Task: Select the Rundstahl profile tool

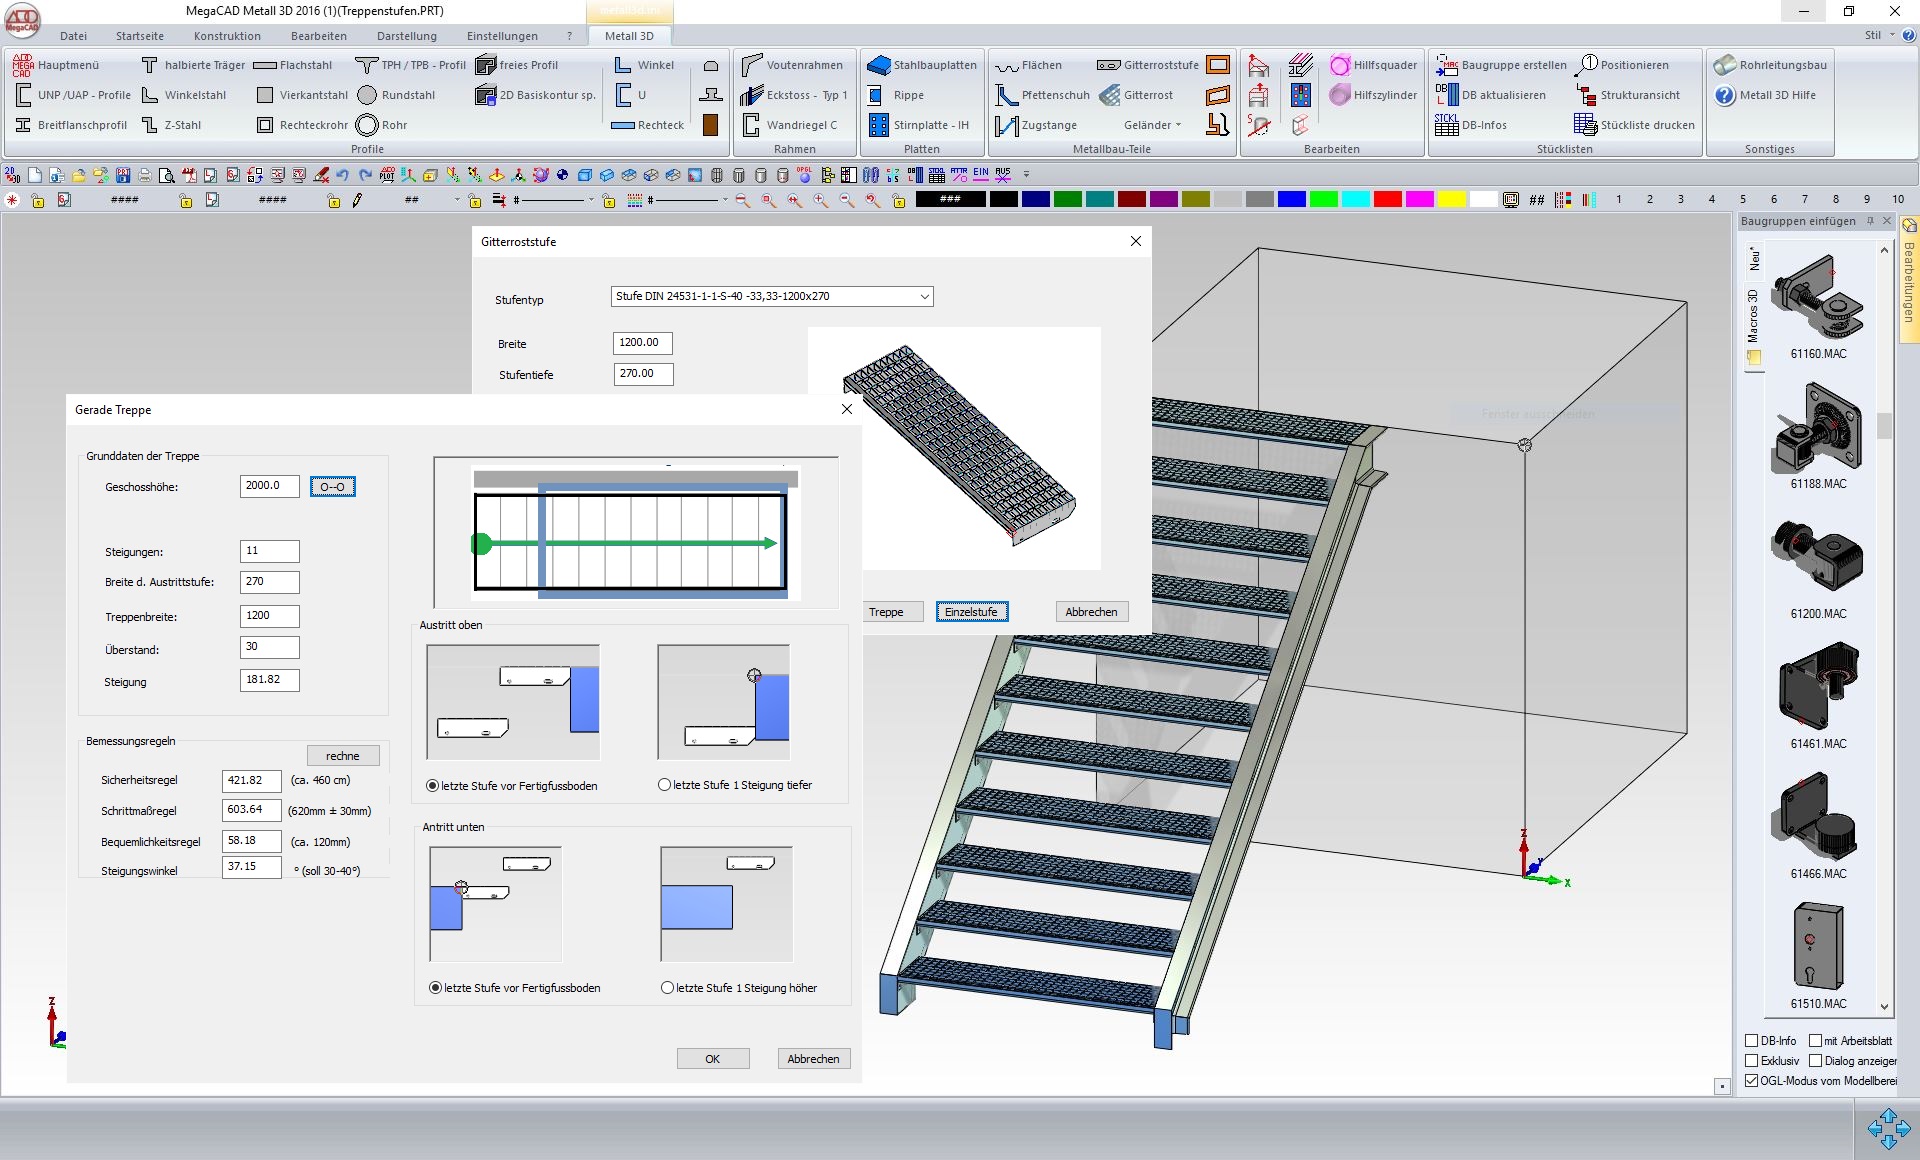Action: (x=397, y=95)
